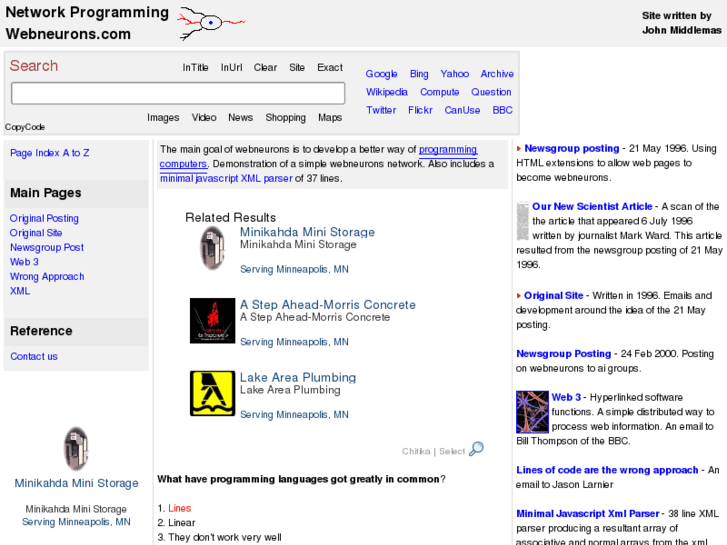Open Original Posting in Main Pages
727x545 pixels.
pyautogui.click(x=44, y=218)
